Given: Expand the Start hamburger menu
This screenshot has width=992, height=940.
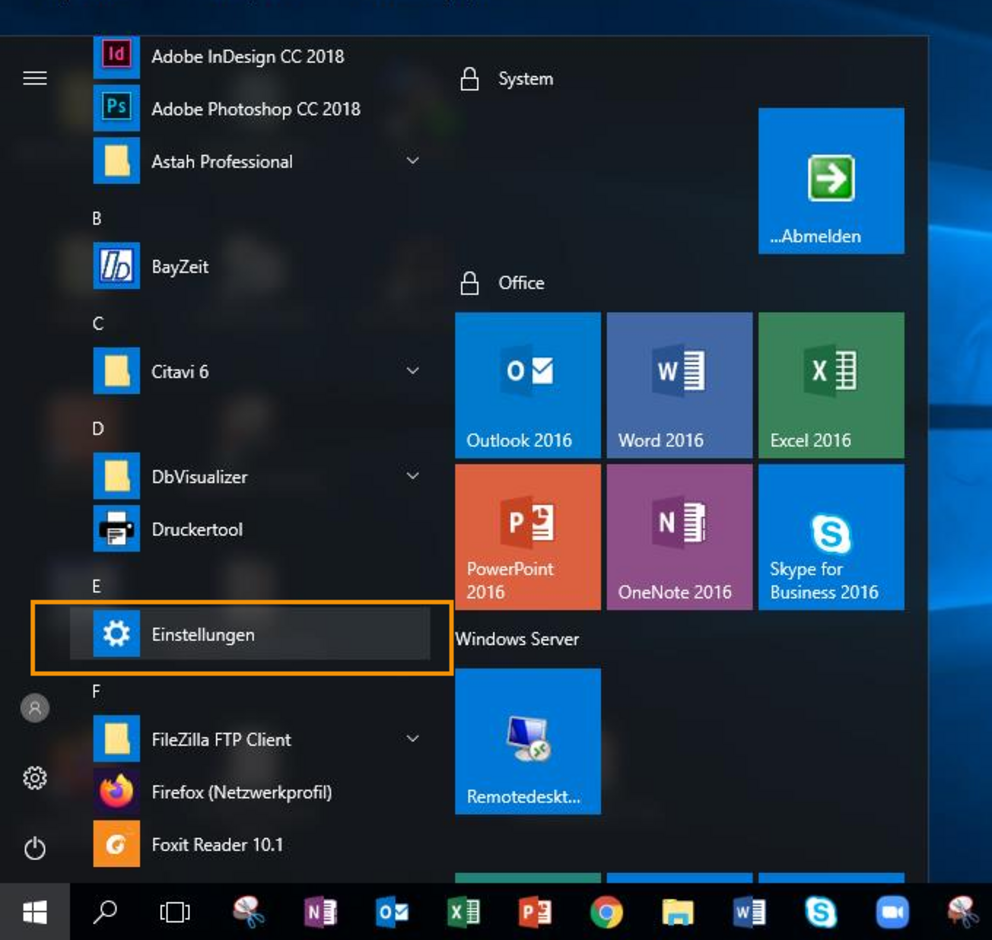Looking at the screenshot, I should coord(35,78).
